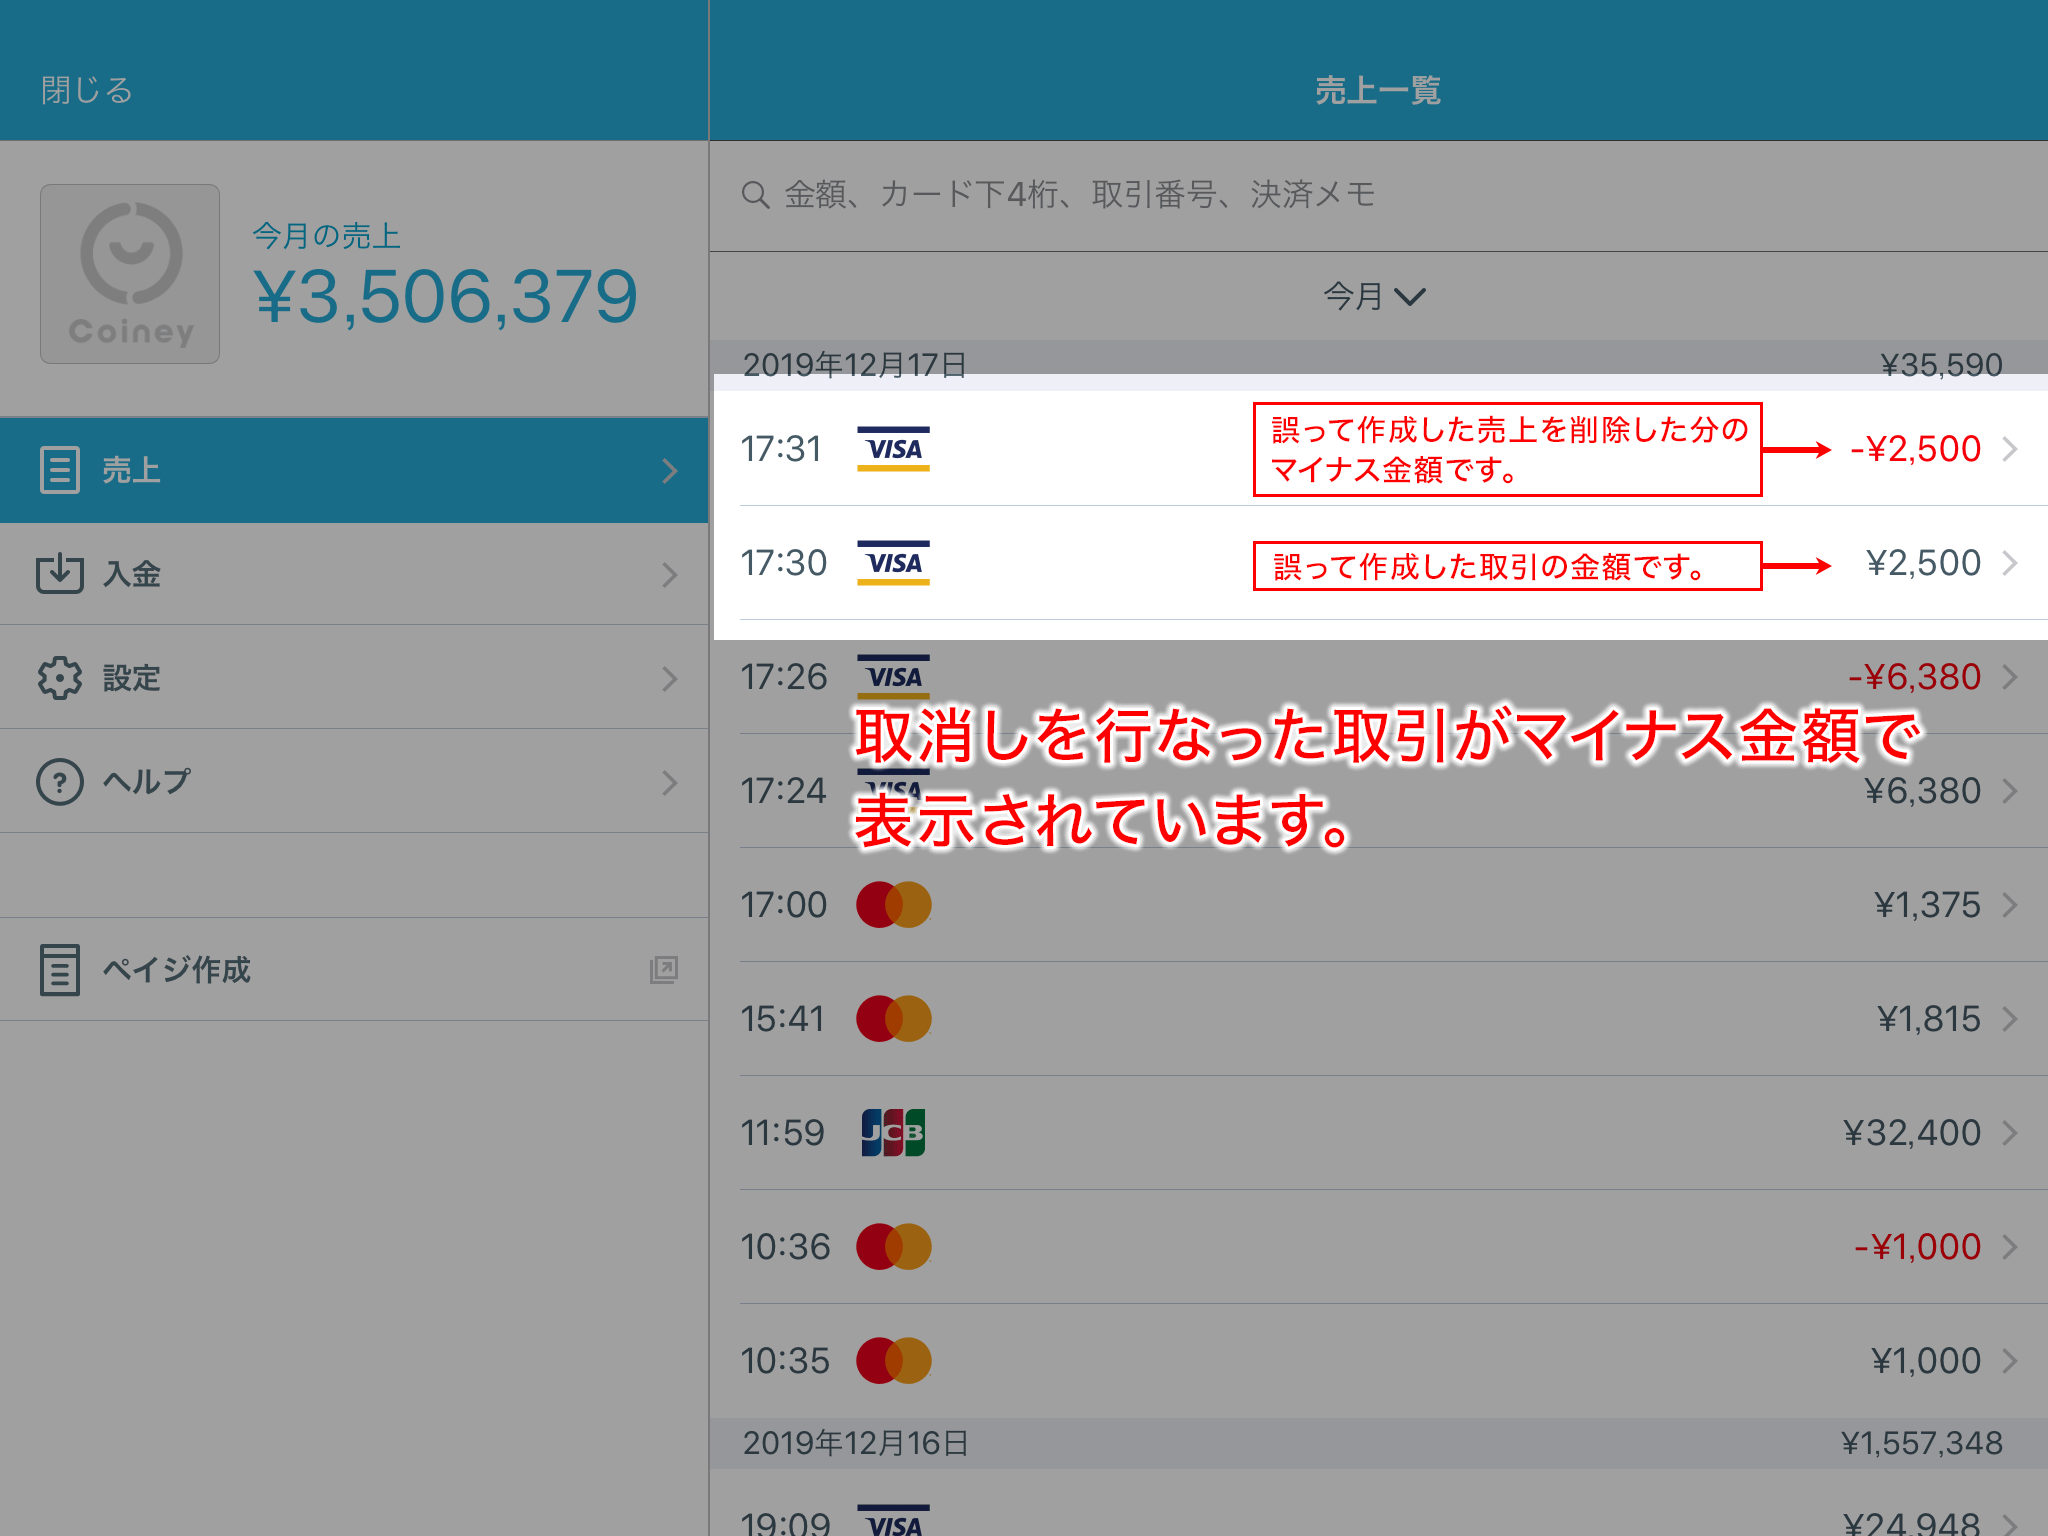Click the external link icon next to ペイジ作成

(662, 970)
